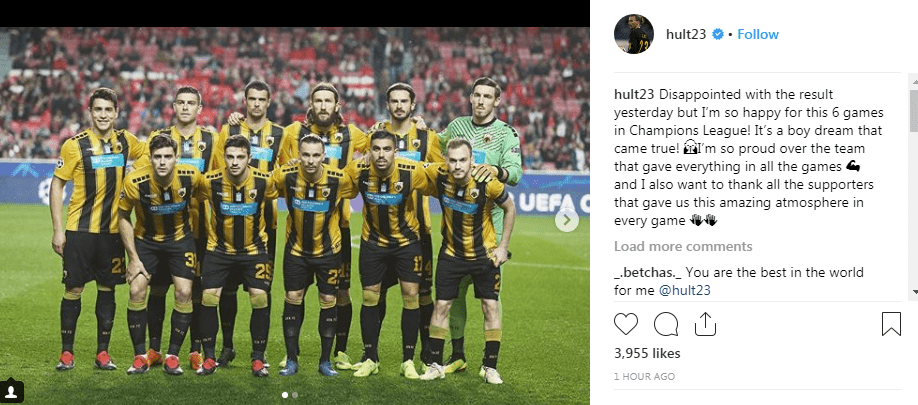
Task: Open the @hult23 mention in the comment
Action: pos(684,290)
